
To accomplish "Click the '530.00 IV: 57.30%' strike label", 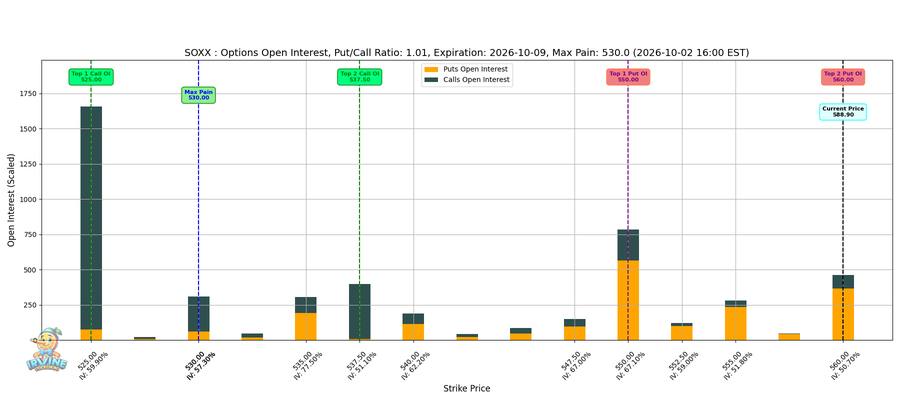I will pos(199,365).
